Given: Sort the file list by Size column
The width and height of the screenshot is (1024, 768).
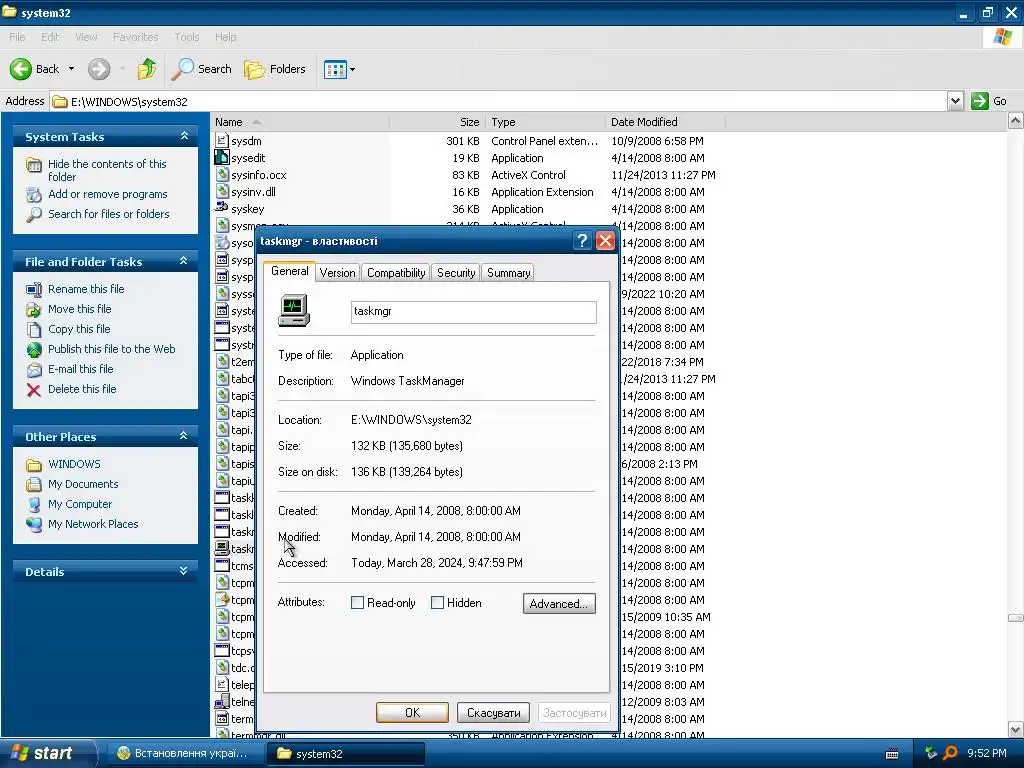Looking at the screenshot, I should tap(438, 122).
